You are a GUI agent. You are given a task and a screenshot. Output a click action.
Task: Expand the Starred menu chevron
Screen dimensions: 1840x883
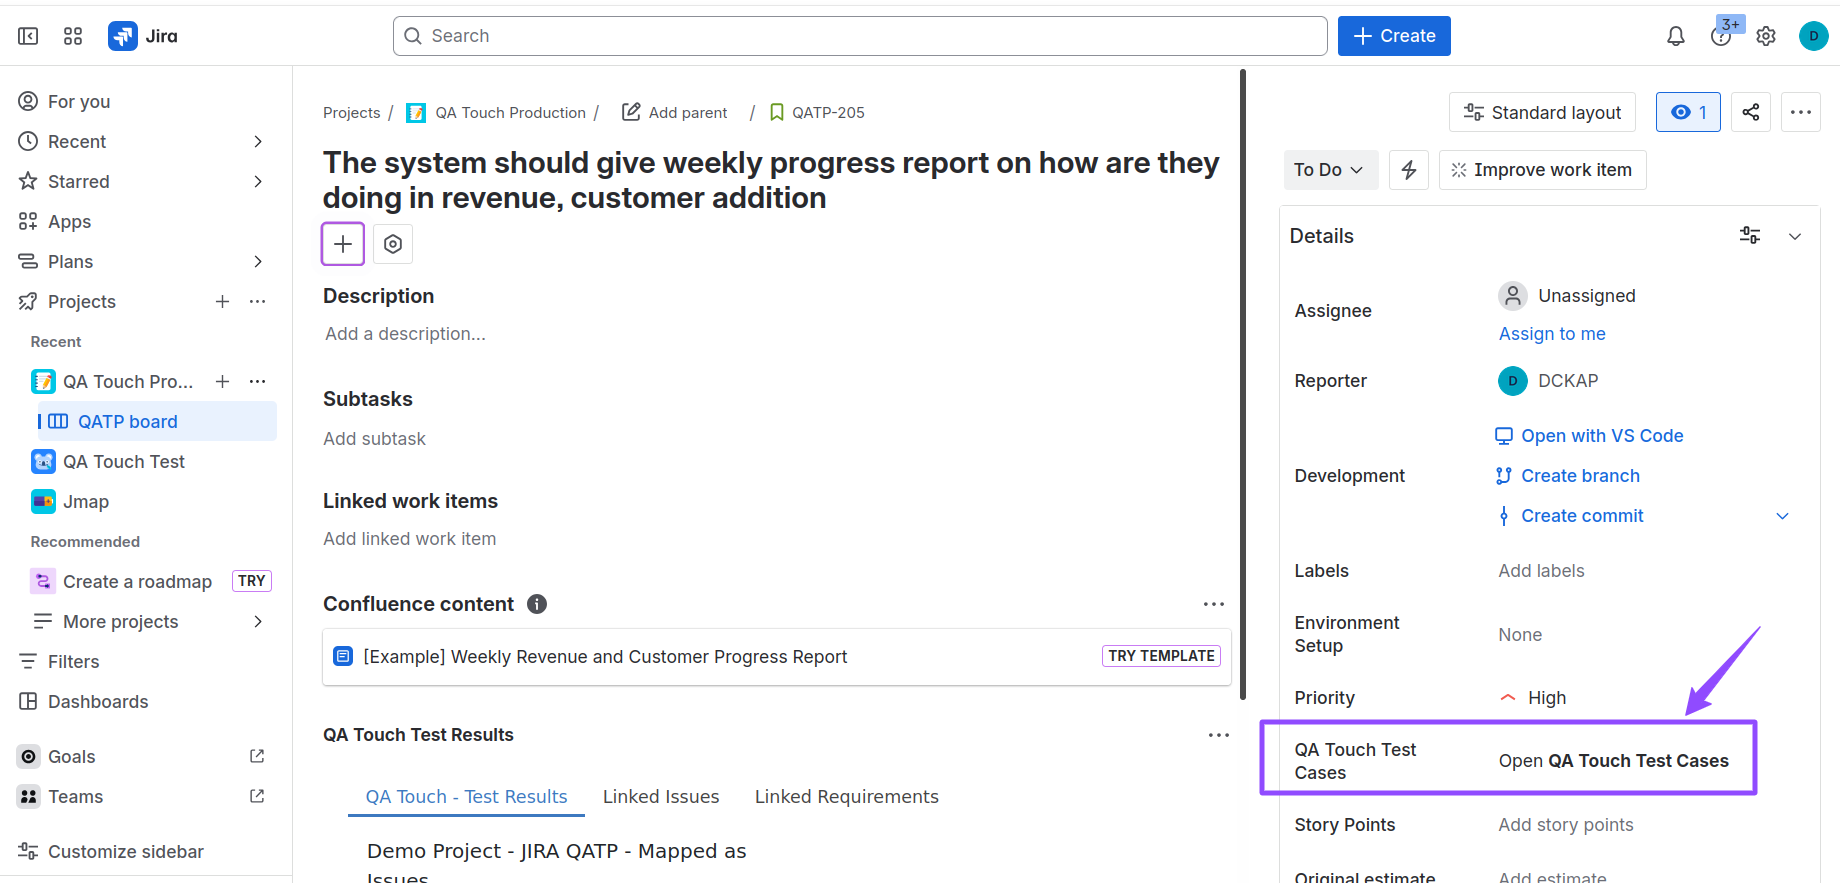point(258,181)
